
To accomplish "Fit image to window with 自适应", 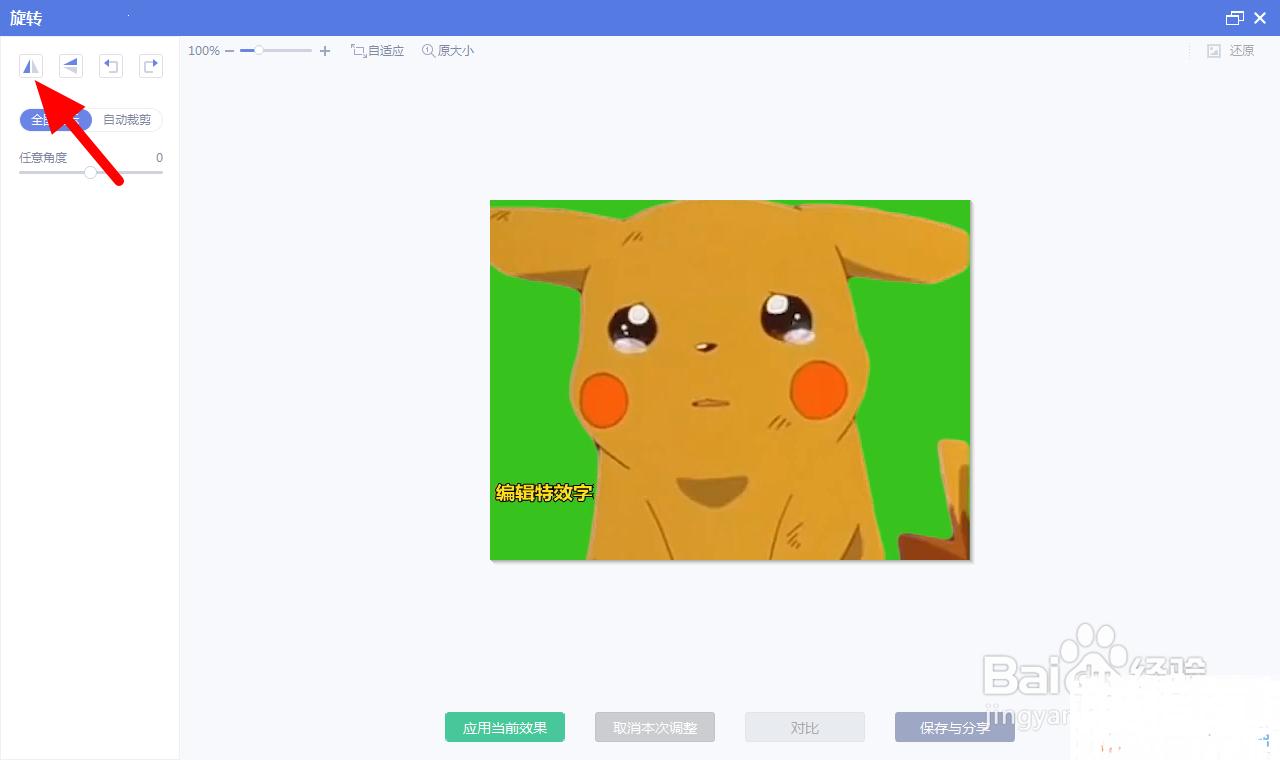I will coord(377,51).
